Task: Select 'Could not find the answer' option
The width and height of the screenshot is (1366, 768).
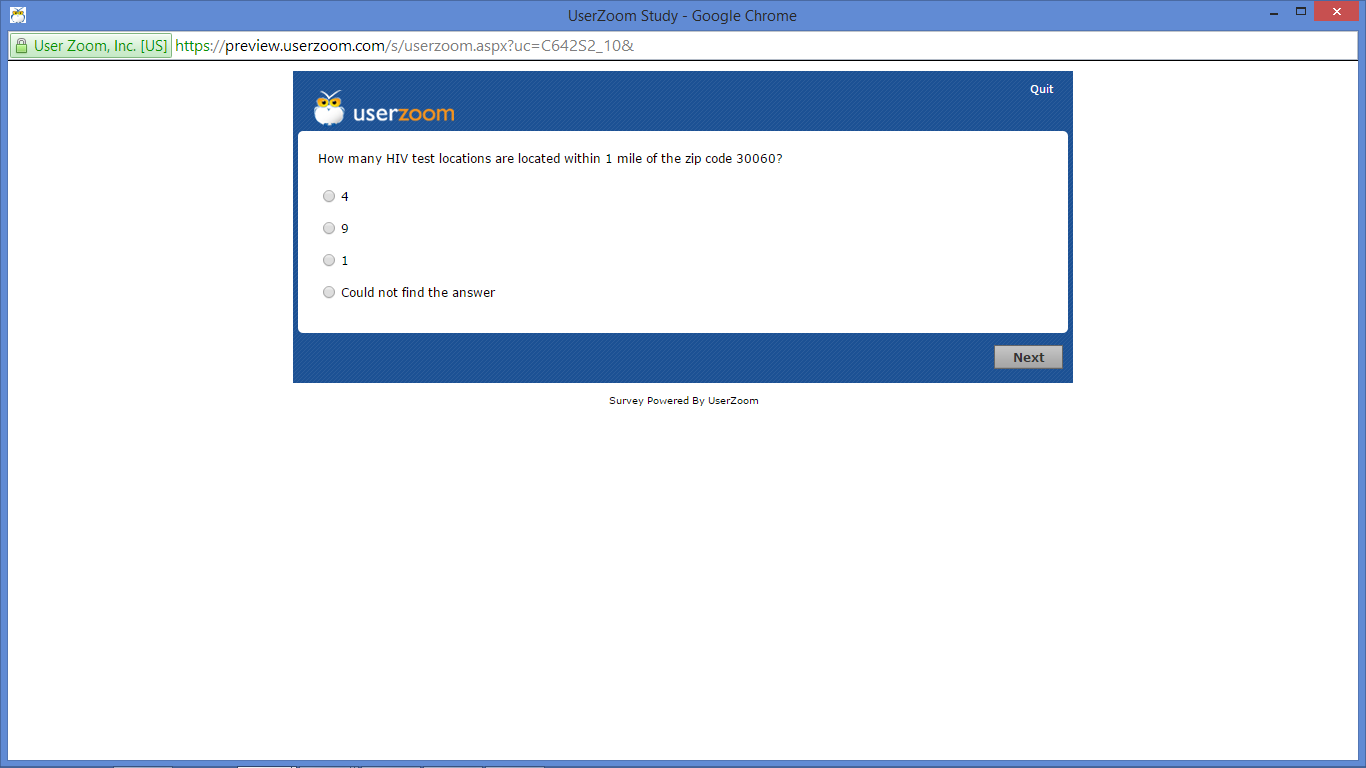Action: (x=329, y=293)
